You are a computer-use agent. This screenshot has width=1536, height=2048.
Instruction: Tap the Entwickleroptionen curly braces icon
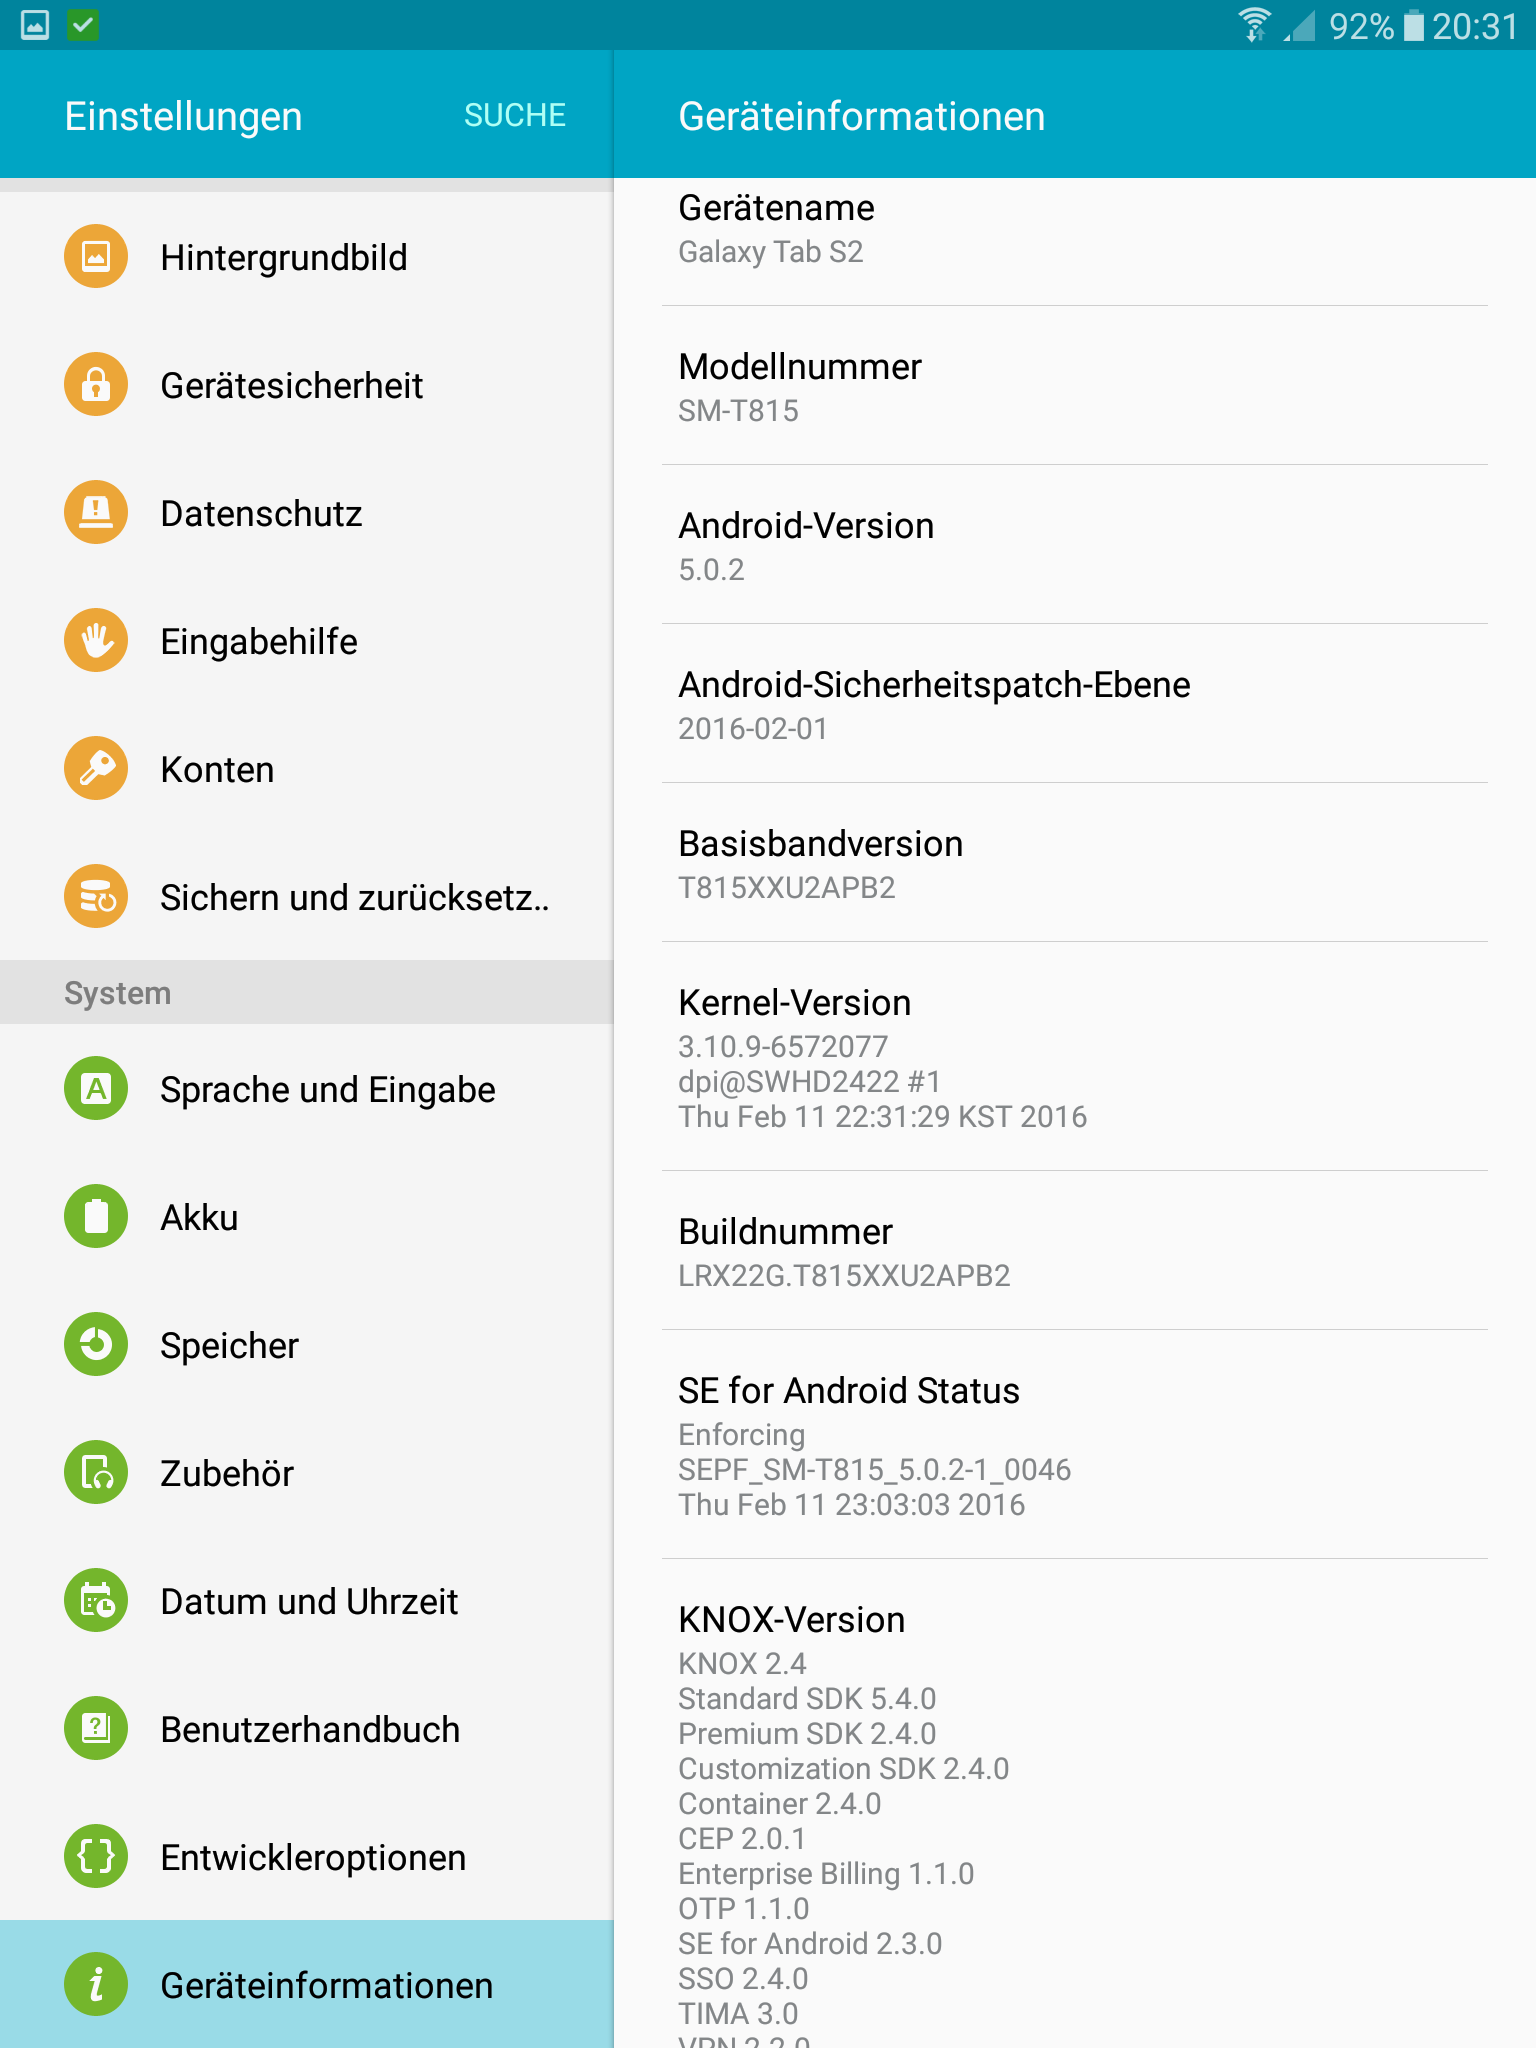(96, 1857)
